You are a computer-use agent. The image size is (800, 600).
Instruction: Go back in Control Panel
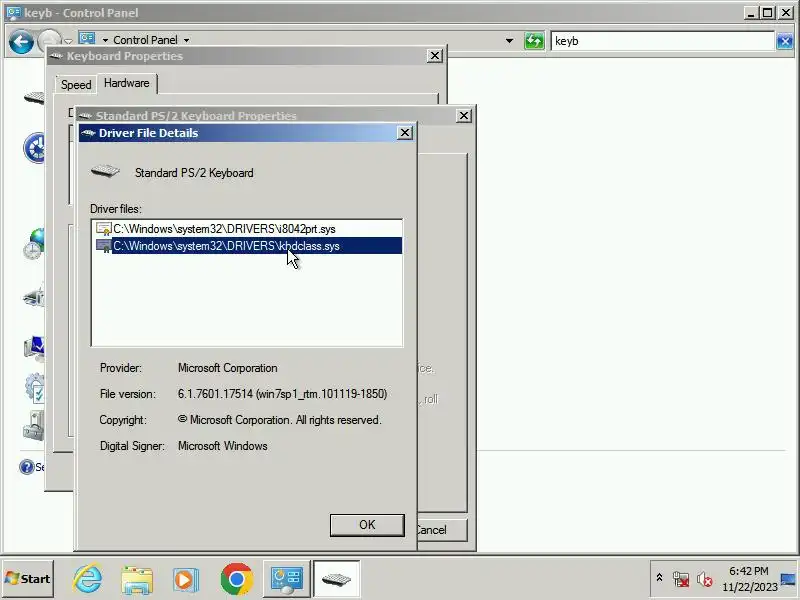click(21, 41)
